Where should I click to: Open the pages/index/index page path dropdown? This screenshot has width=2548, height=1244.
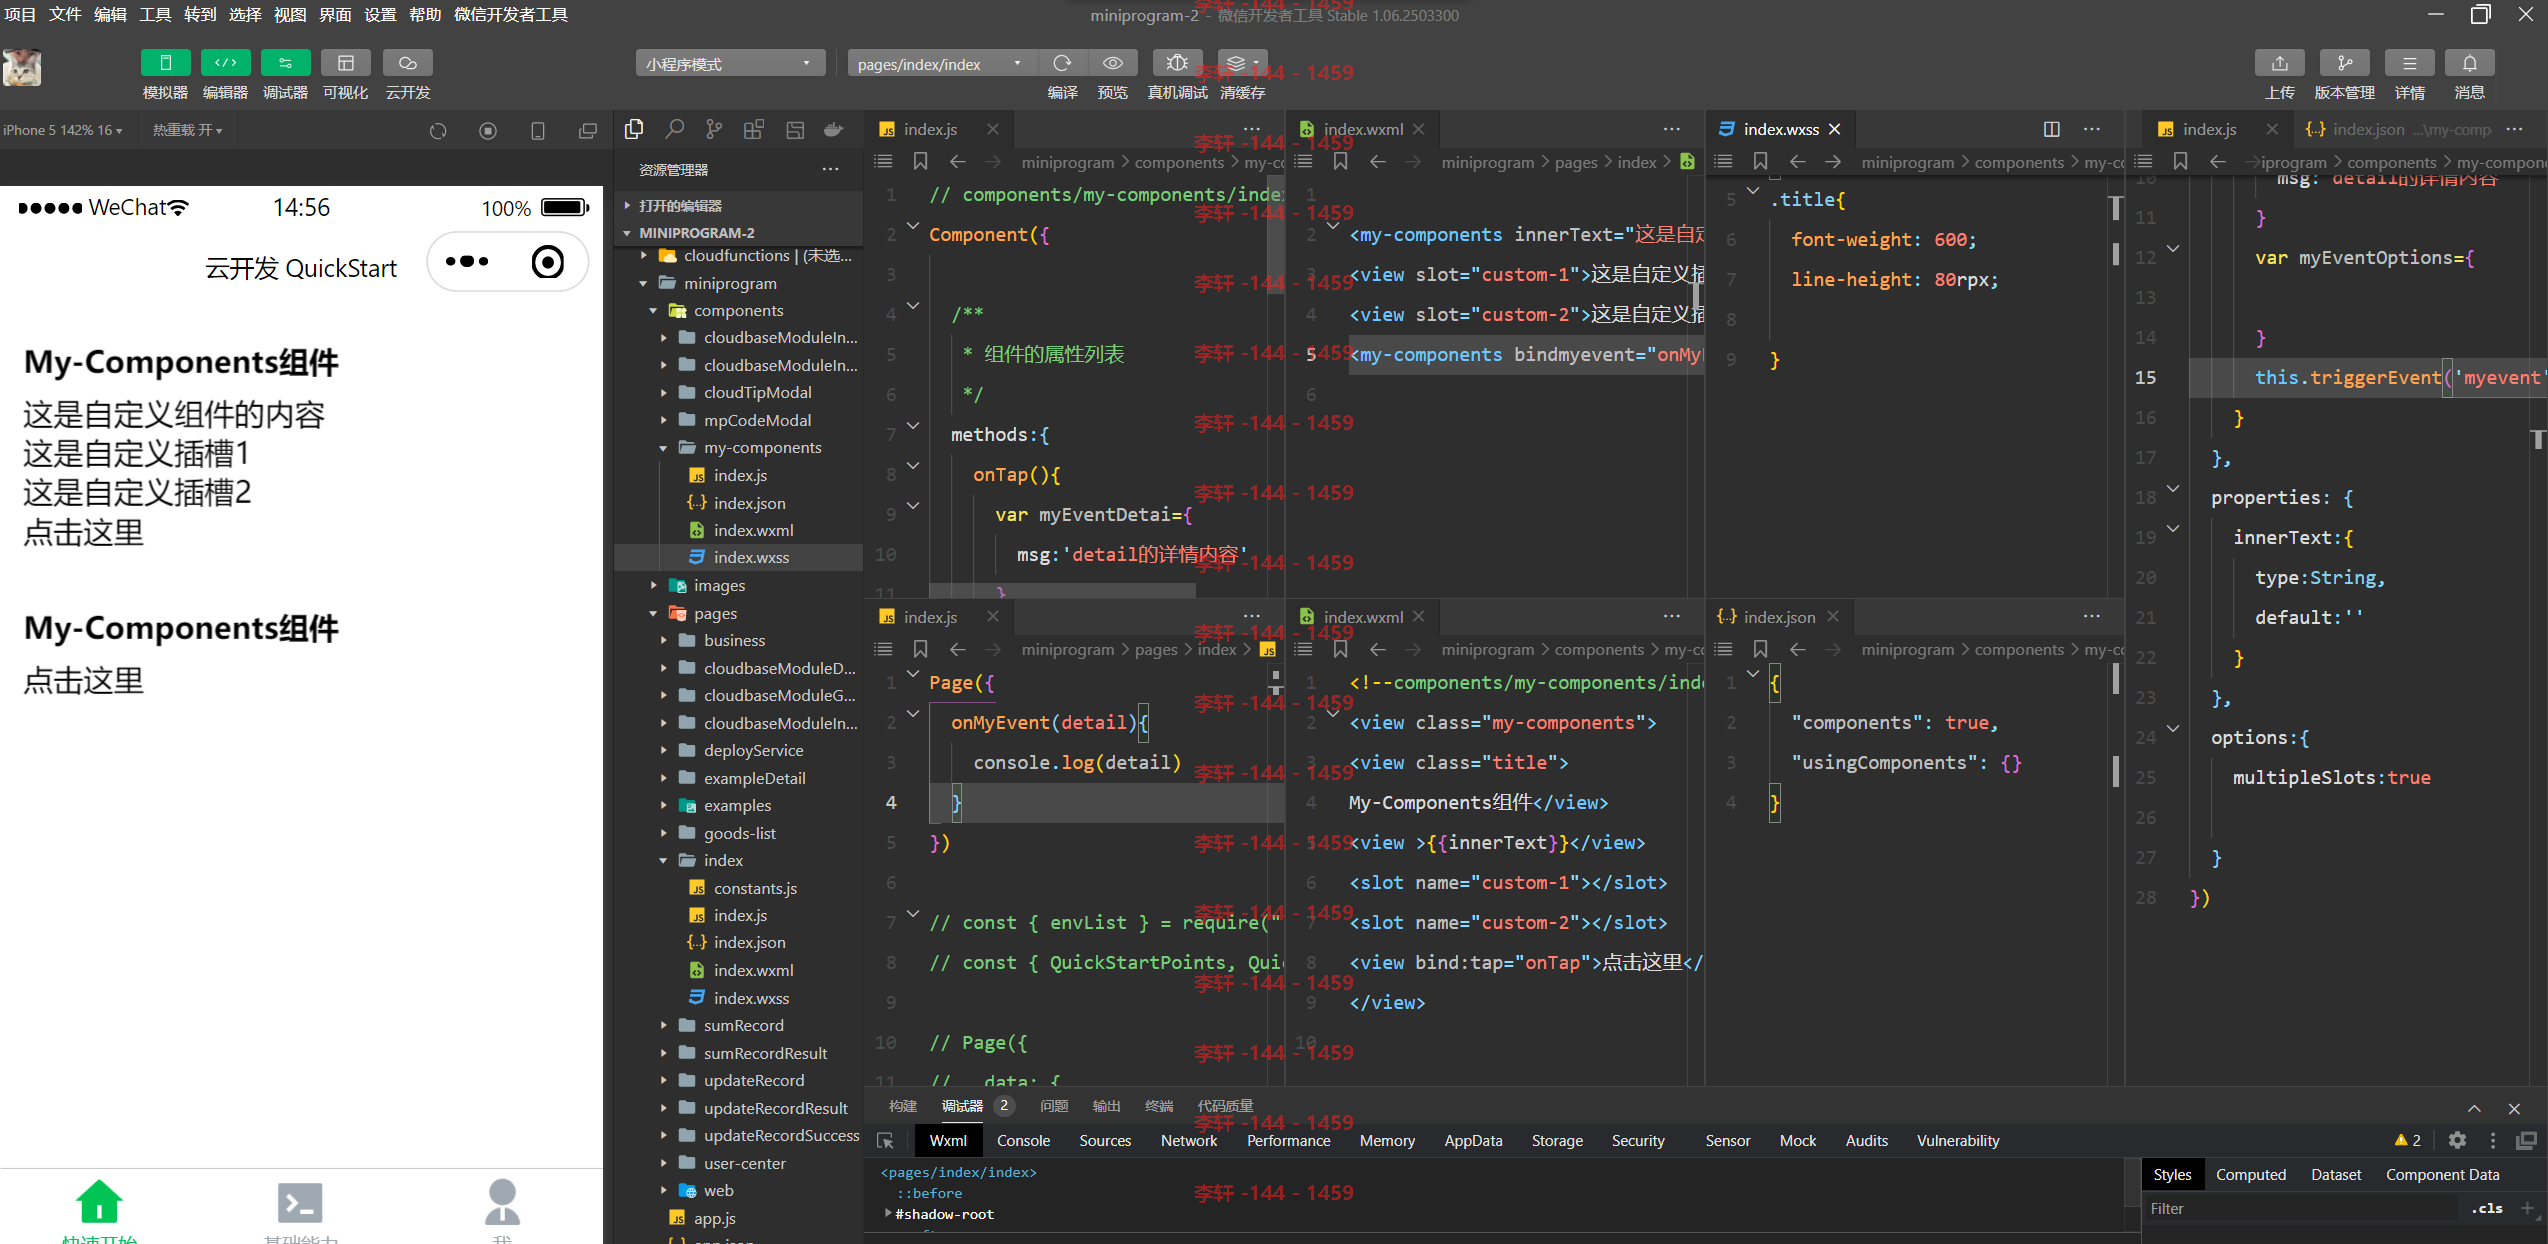coord(941,64)
